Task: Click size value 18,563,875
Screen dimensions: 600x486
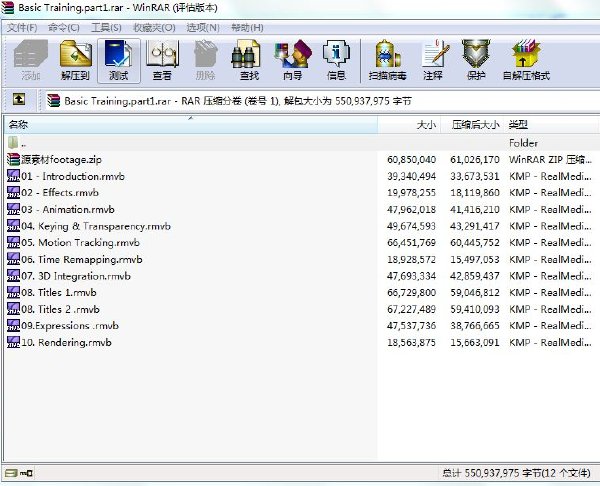Action: click(411, 342)
